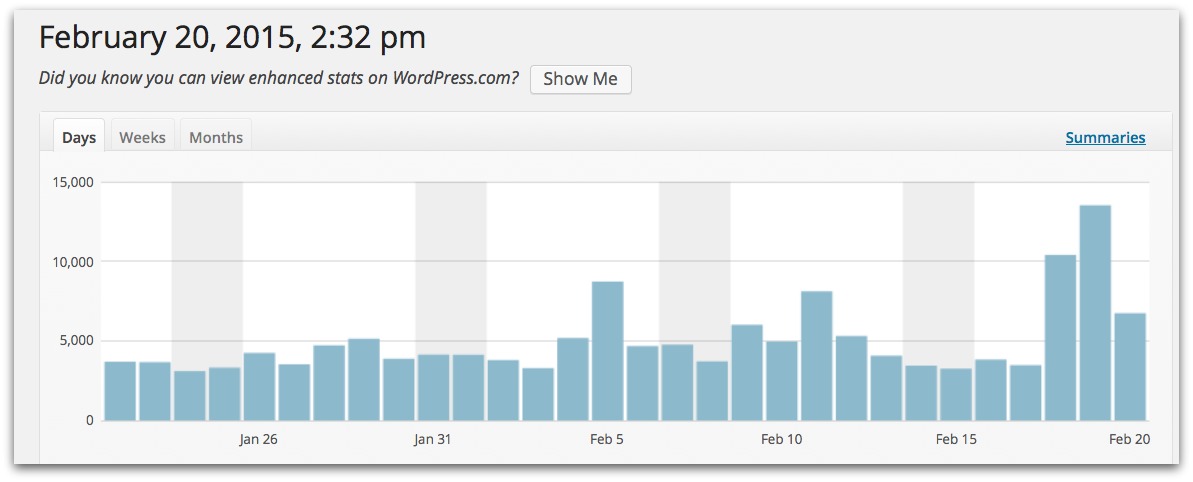
Task: Open the Weeks tab
Action: [142, 138]
